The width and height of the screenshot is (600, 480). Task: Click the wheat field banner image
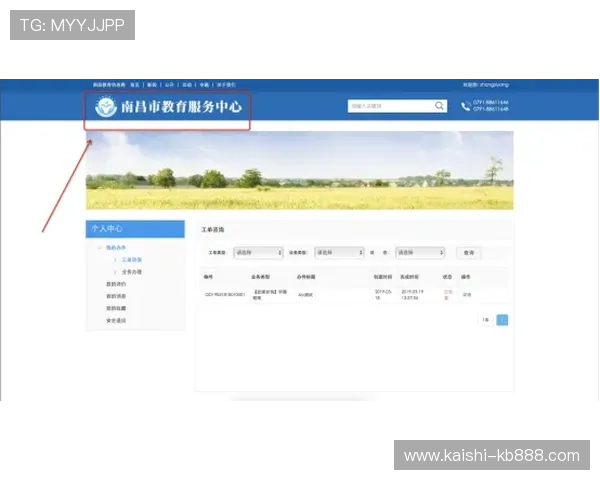click(300, 170)
